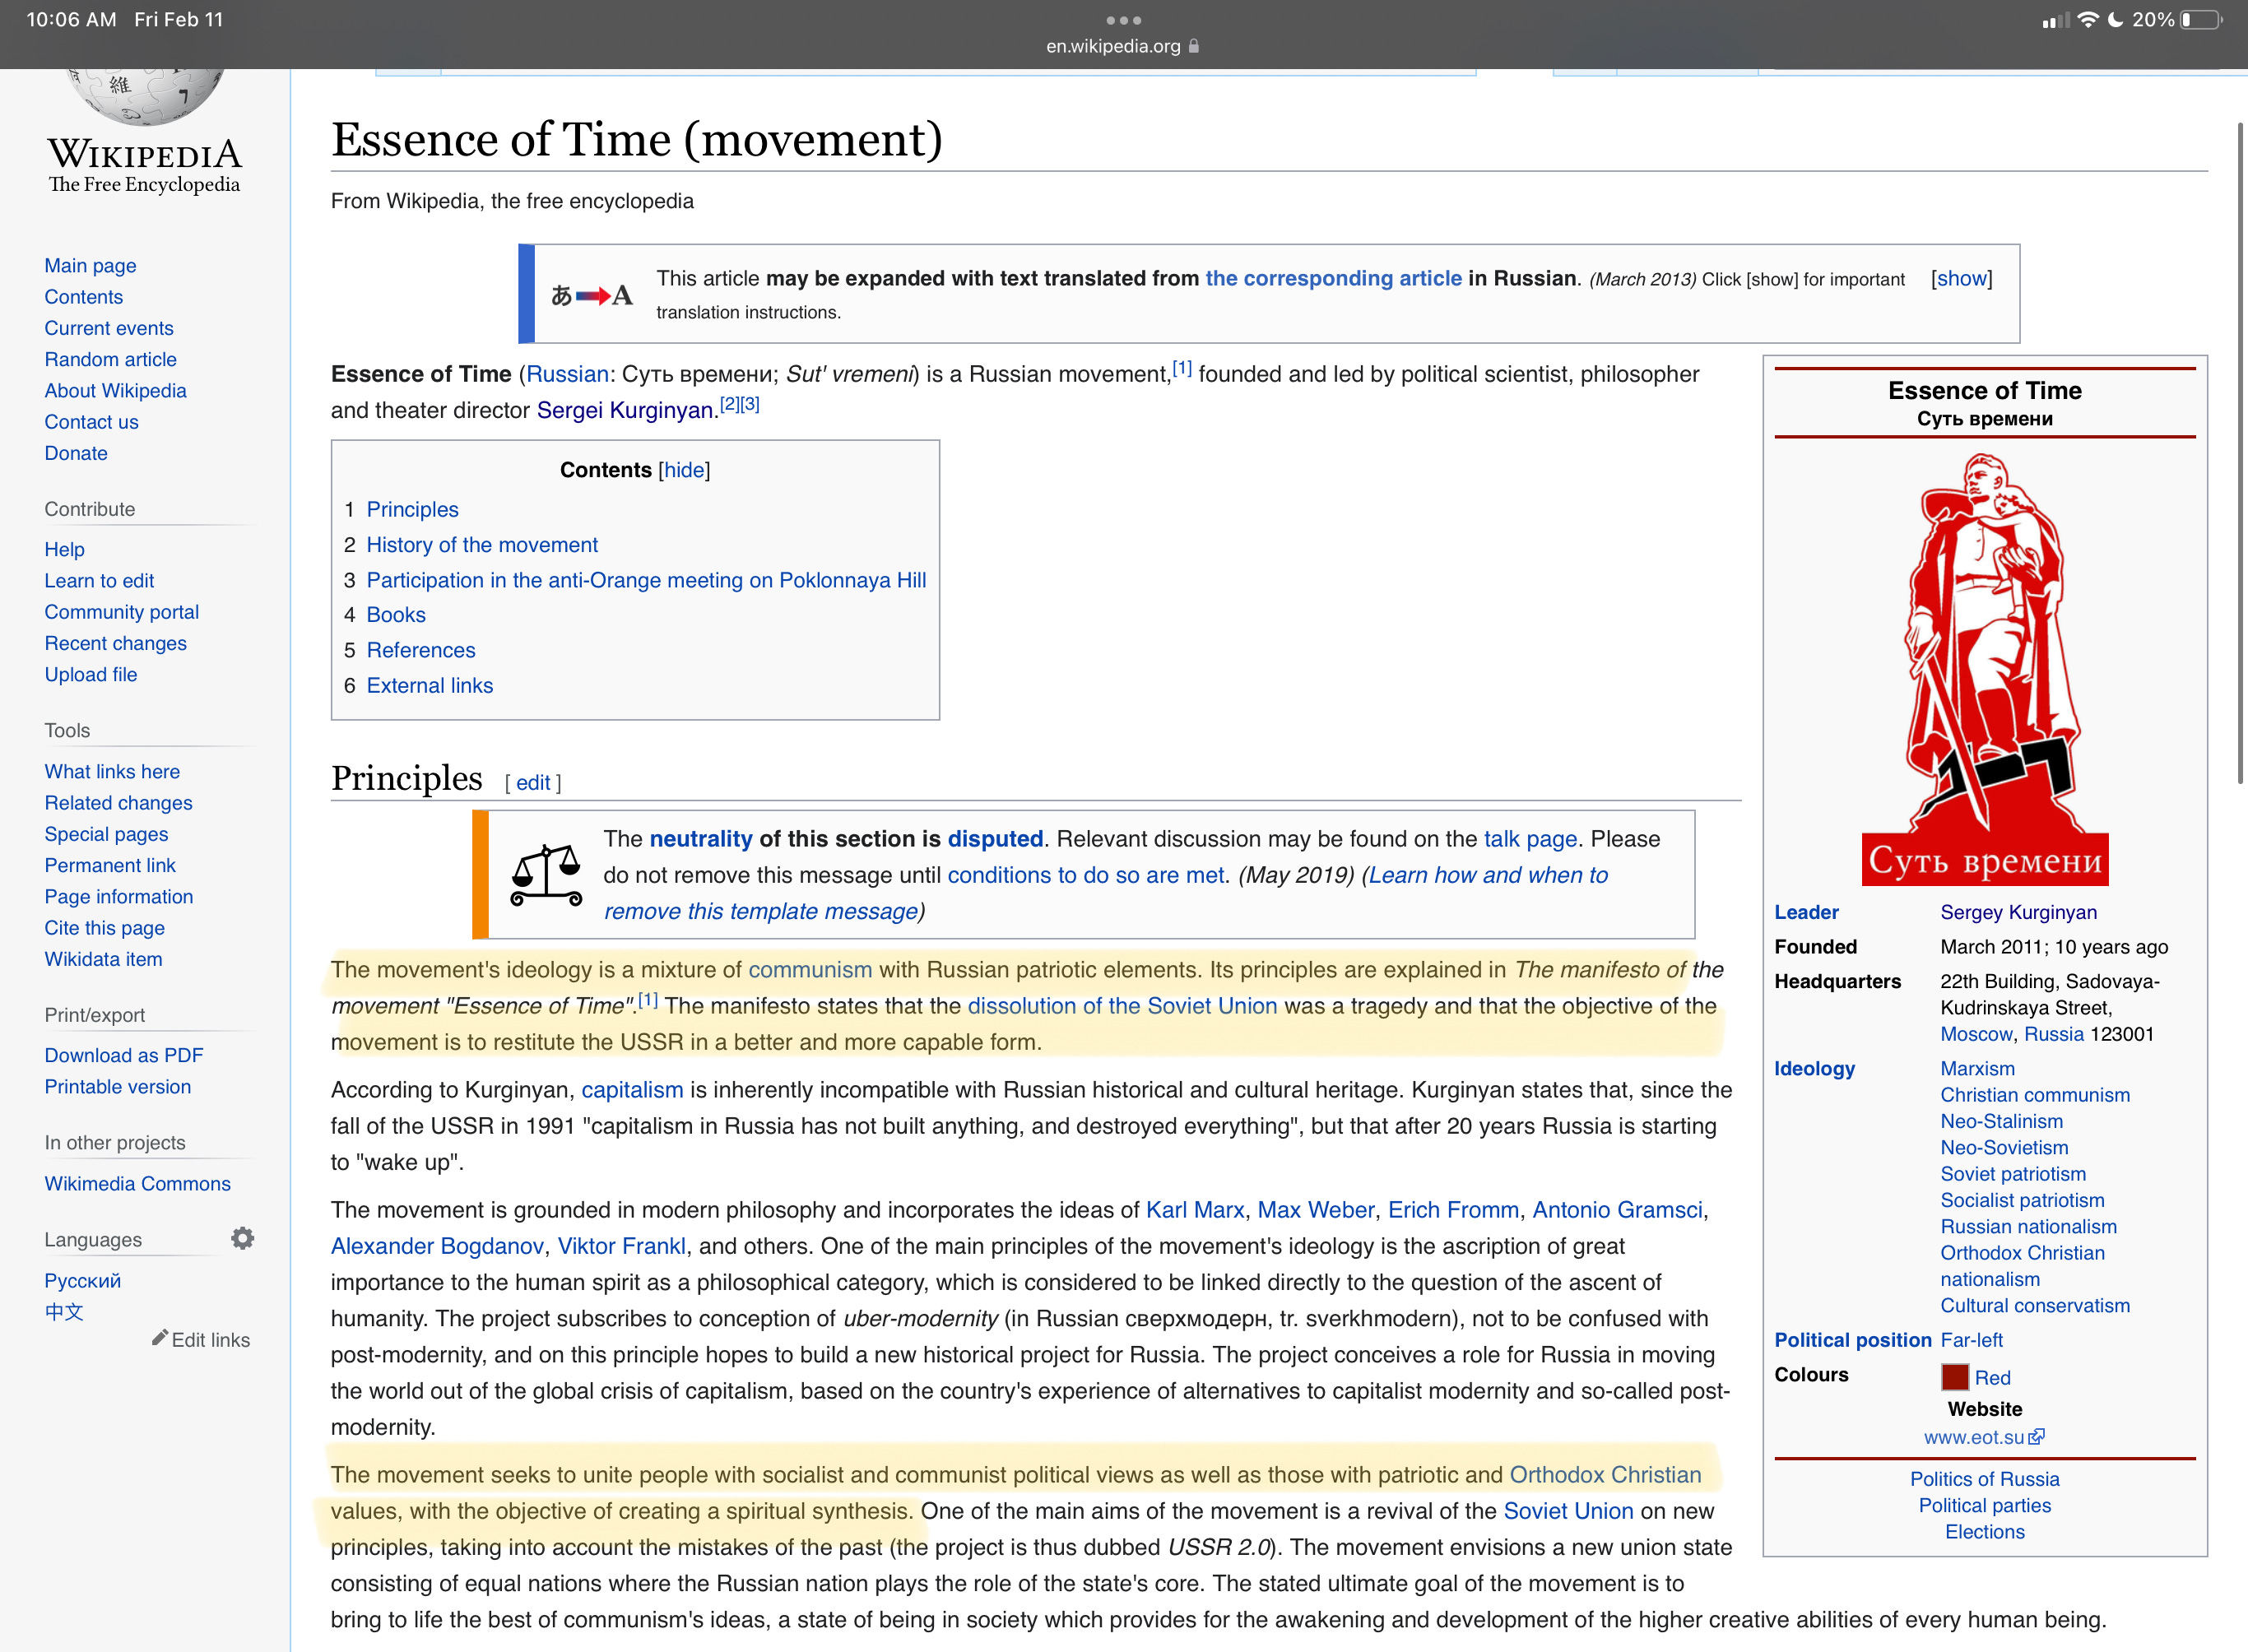Open What links here tool
Viewport: 2248px width, 1652px height.
pos(112,771)
